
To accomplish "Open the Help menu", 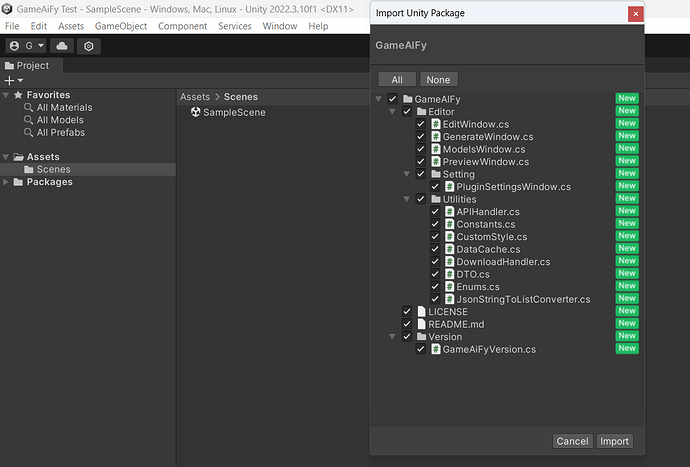I will click(318, 26).
